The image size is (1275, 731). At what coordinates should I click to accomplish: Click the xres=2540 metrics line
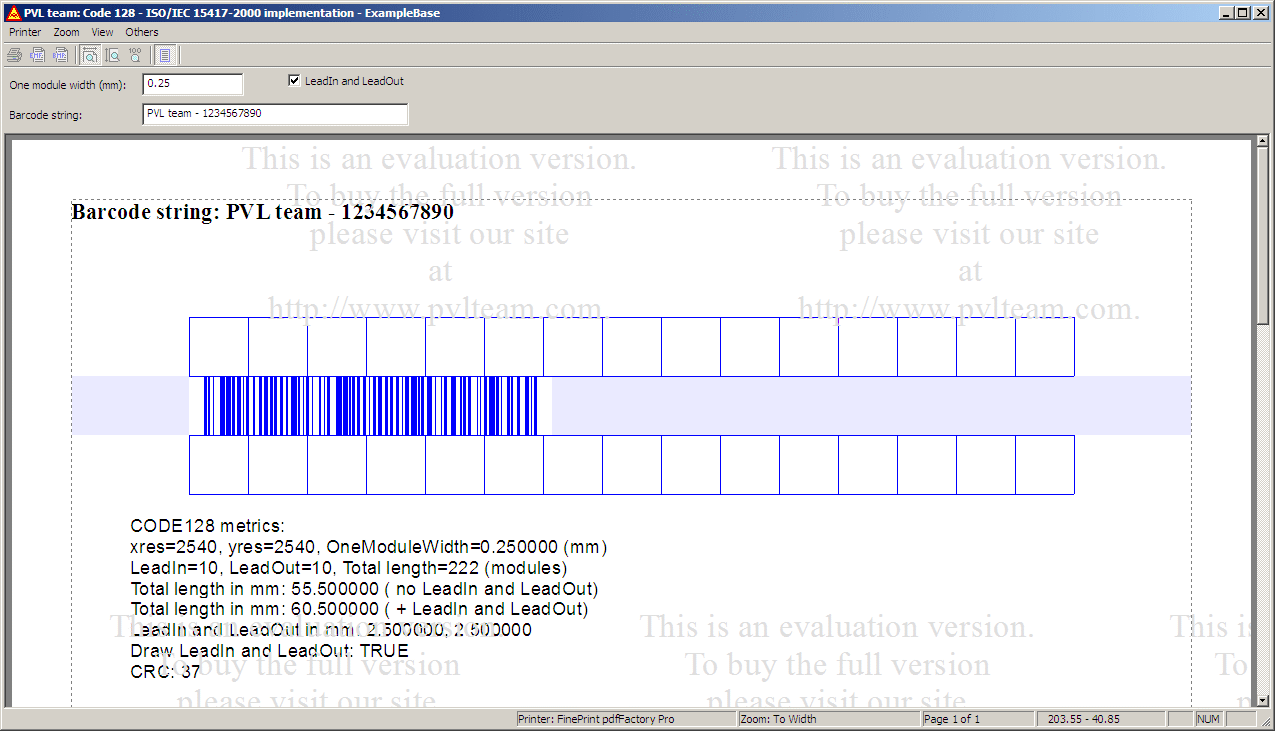click(369, 547)
